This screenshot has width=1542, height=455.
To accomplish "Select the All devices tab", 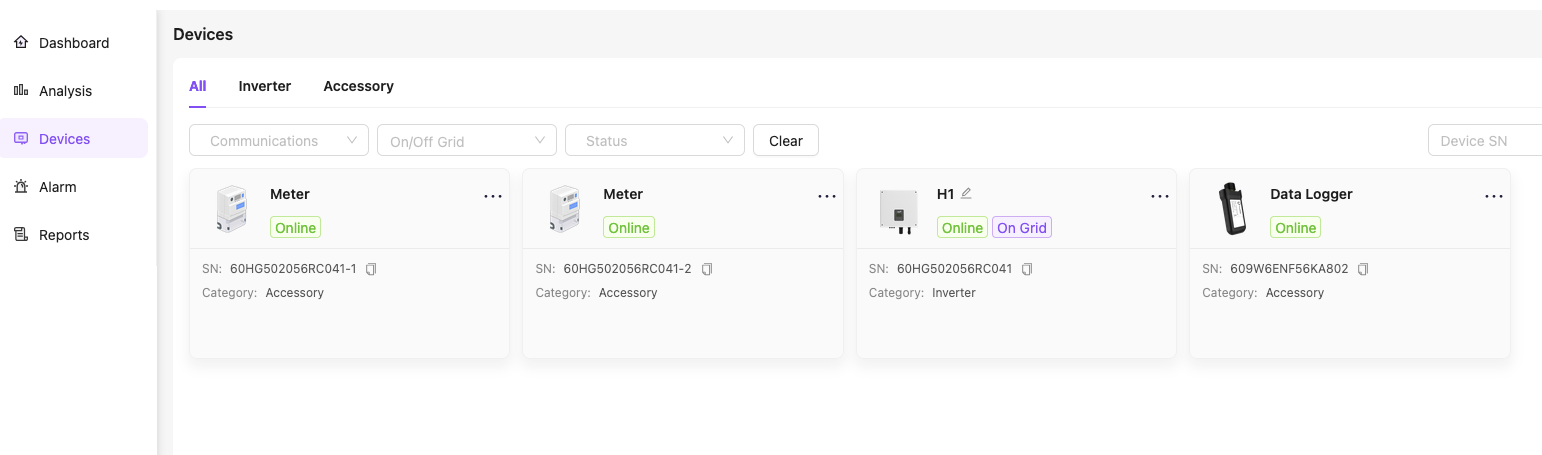I will point(197,86).
